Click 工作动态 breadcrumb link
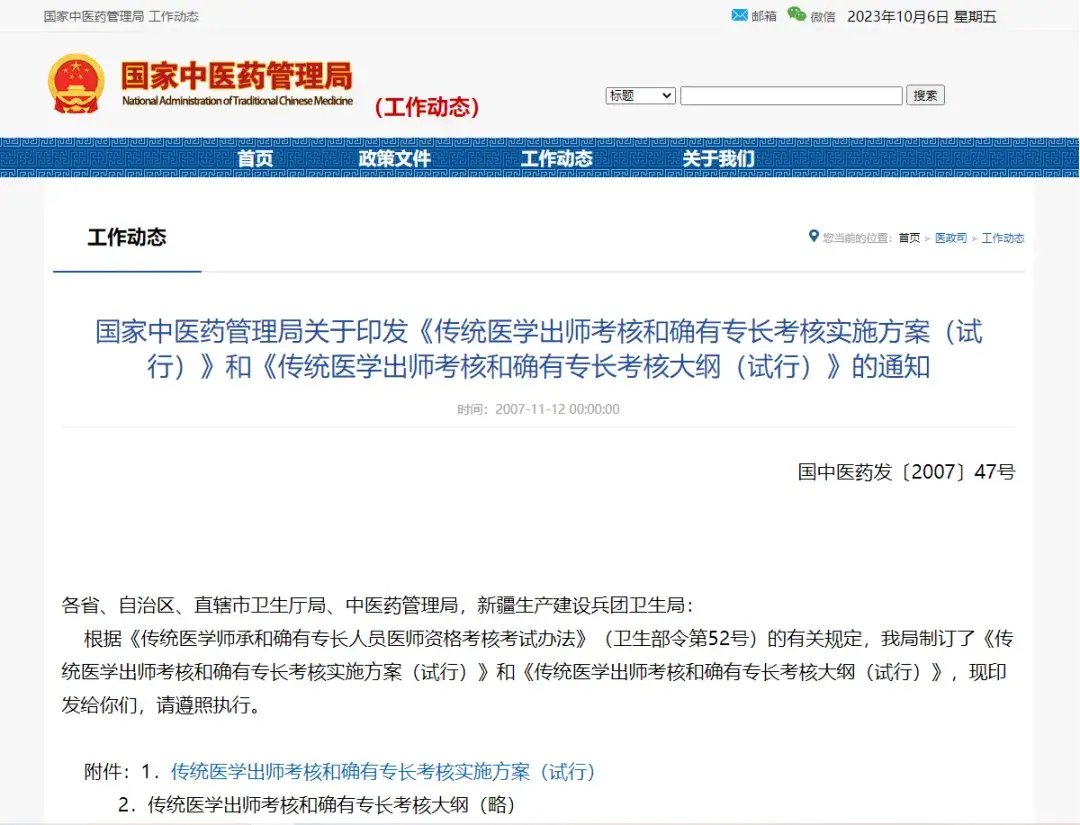 tap(1002, 238)
